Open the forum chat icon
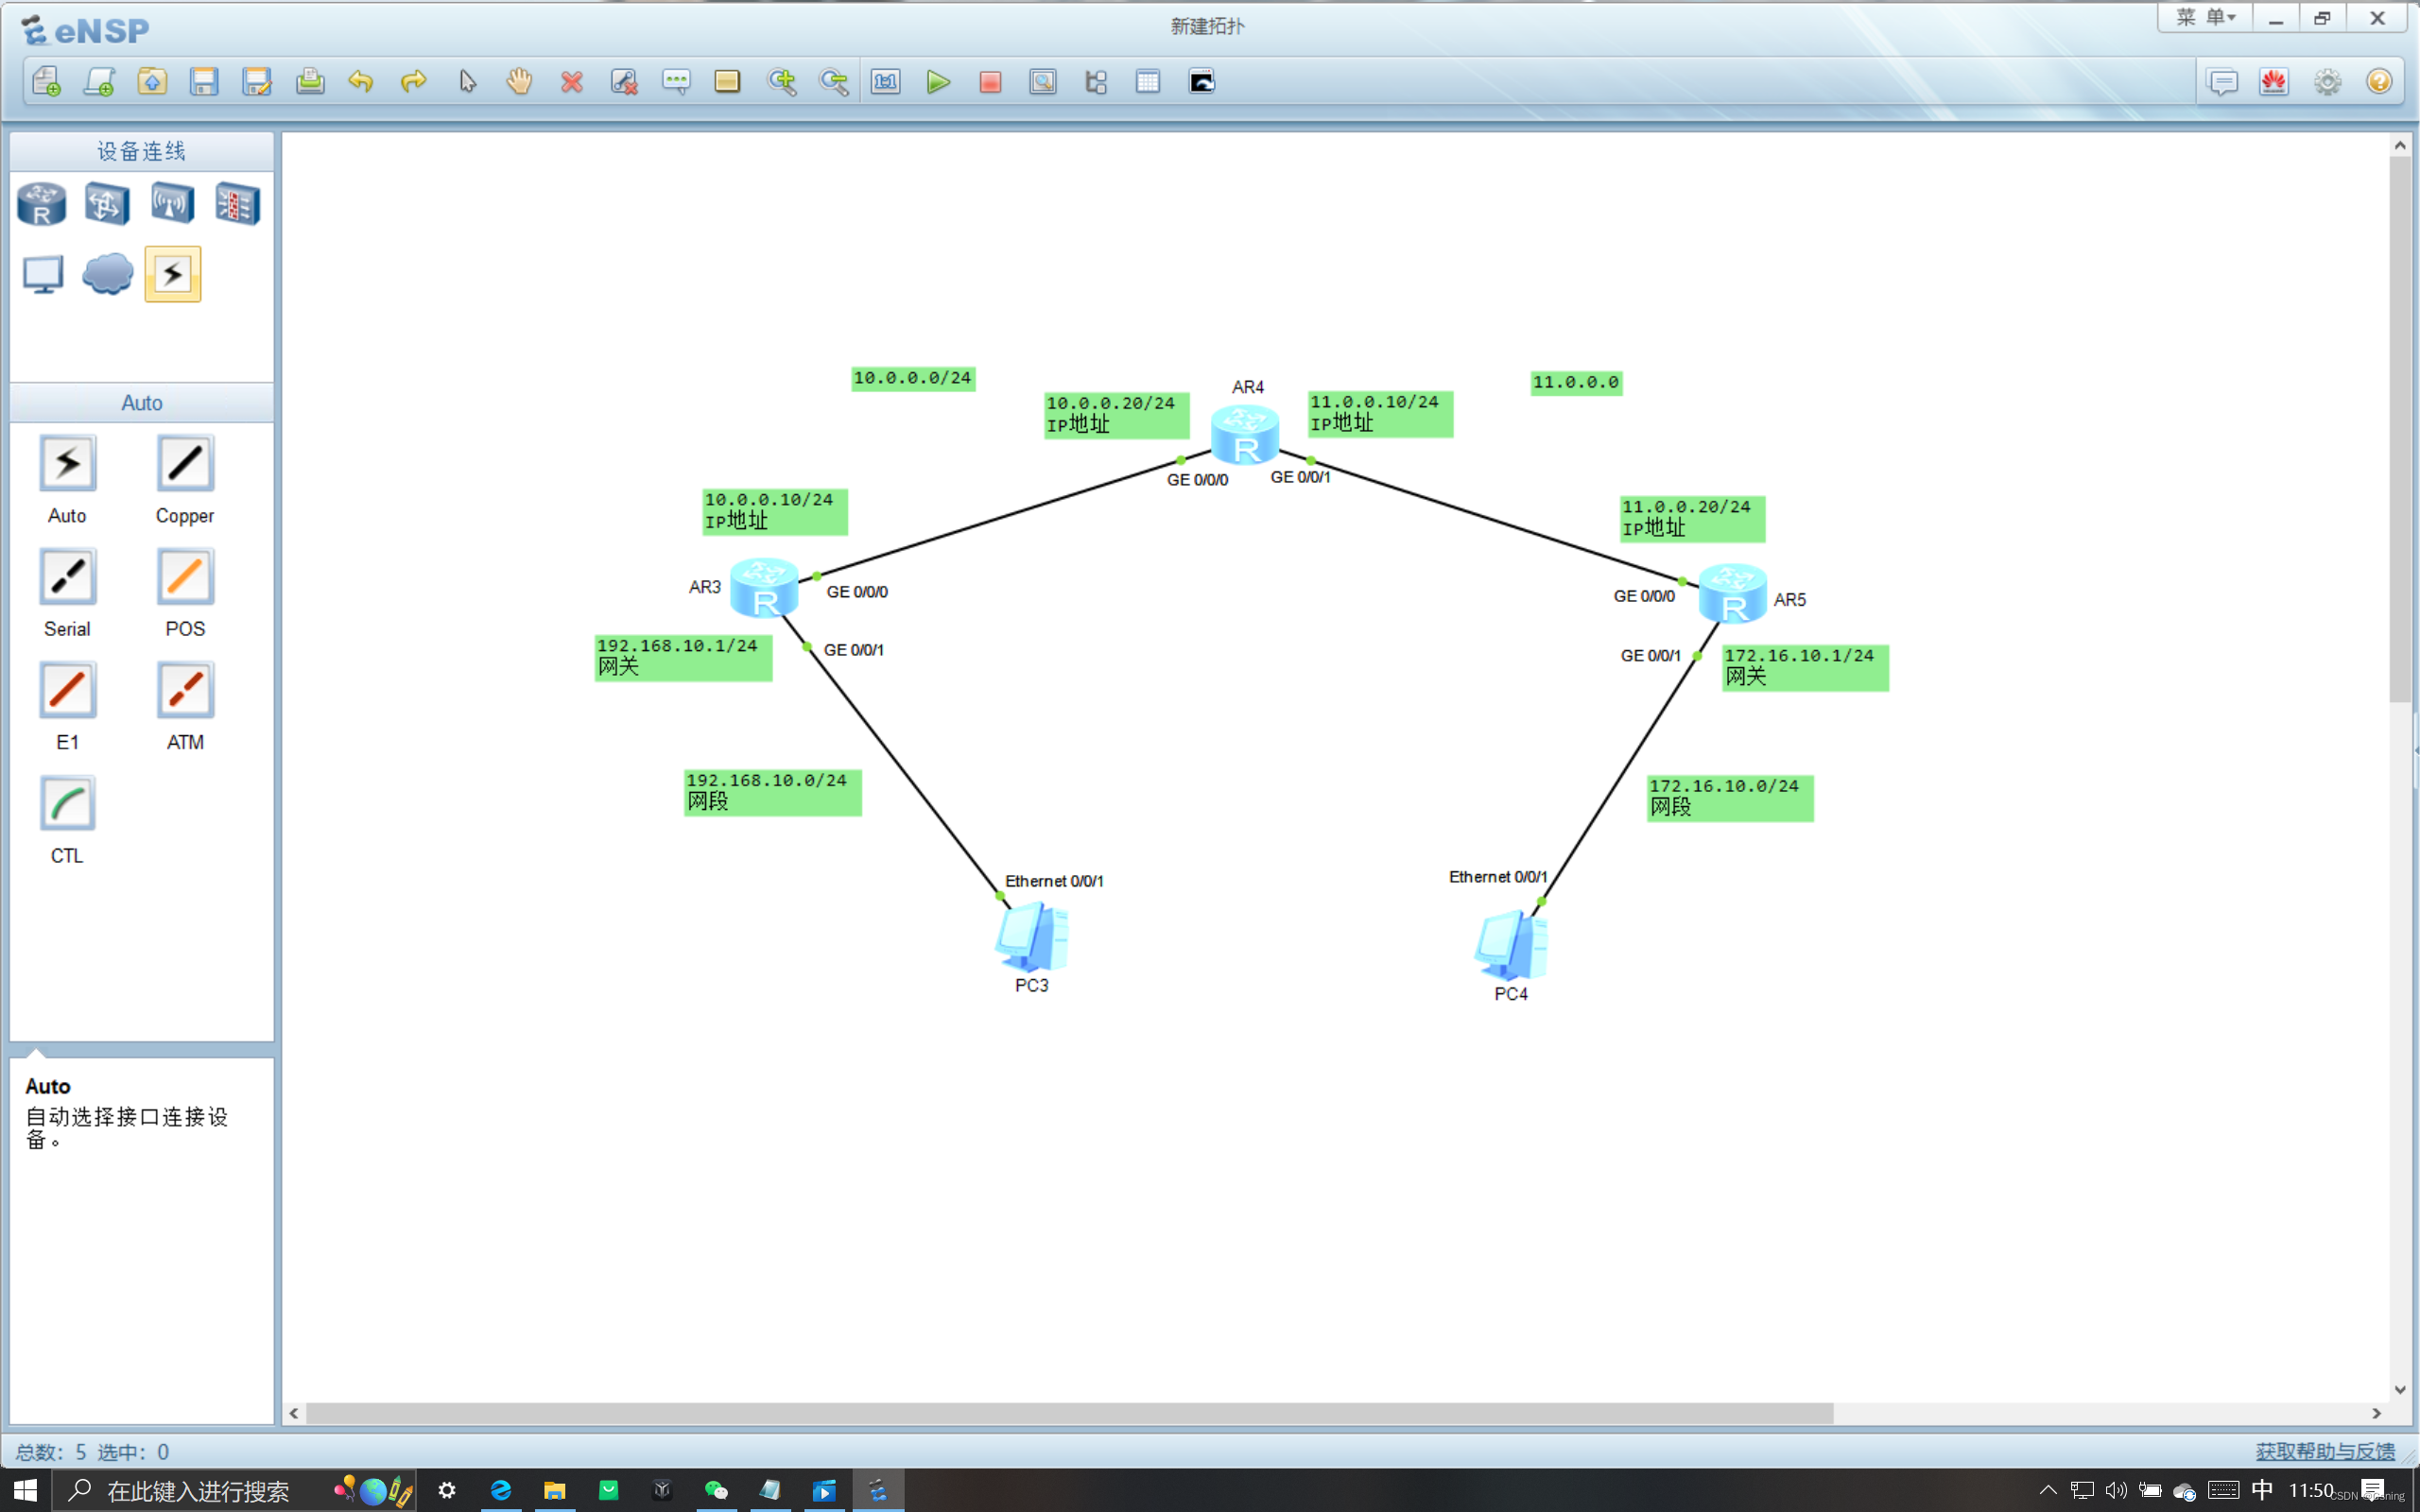This screenshot has width=2420, height=1512. (2222, 82)
